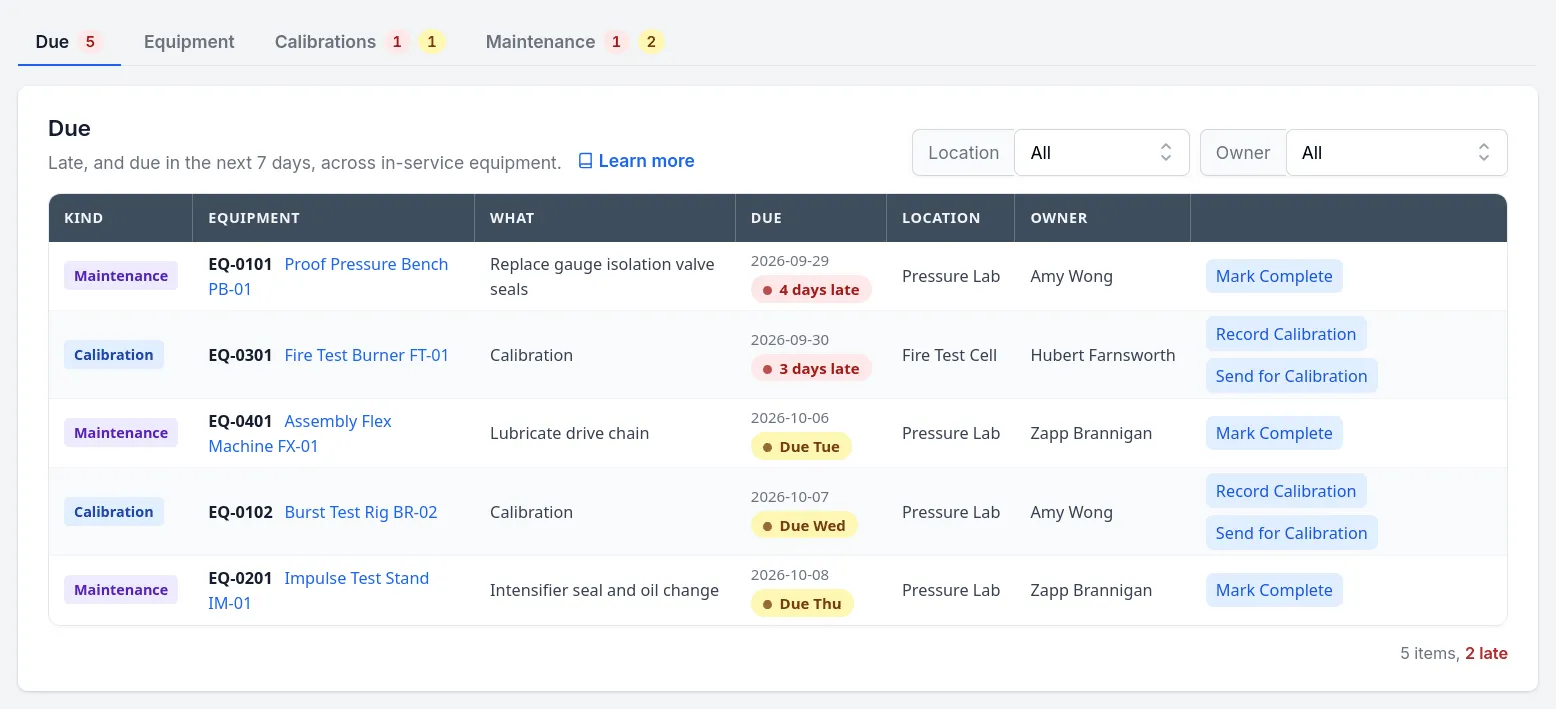Click the book icon beside Learn more
1556x709 pixels.
pyautogui.click(x=586, y=161)
